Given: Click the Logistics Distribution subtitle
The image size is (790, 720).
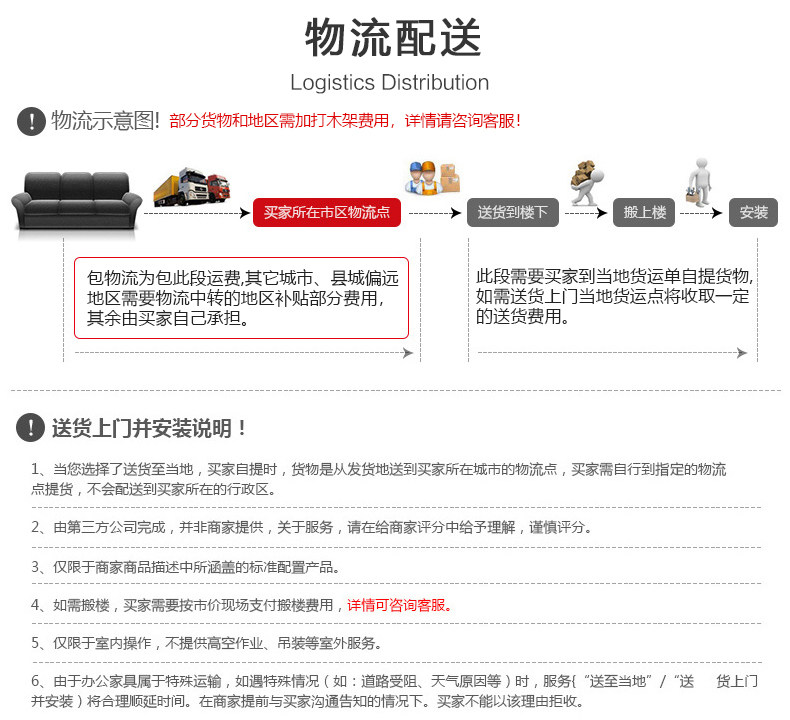Looking at the screenshot, I should (x=389, y=83).
